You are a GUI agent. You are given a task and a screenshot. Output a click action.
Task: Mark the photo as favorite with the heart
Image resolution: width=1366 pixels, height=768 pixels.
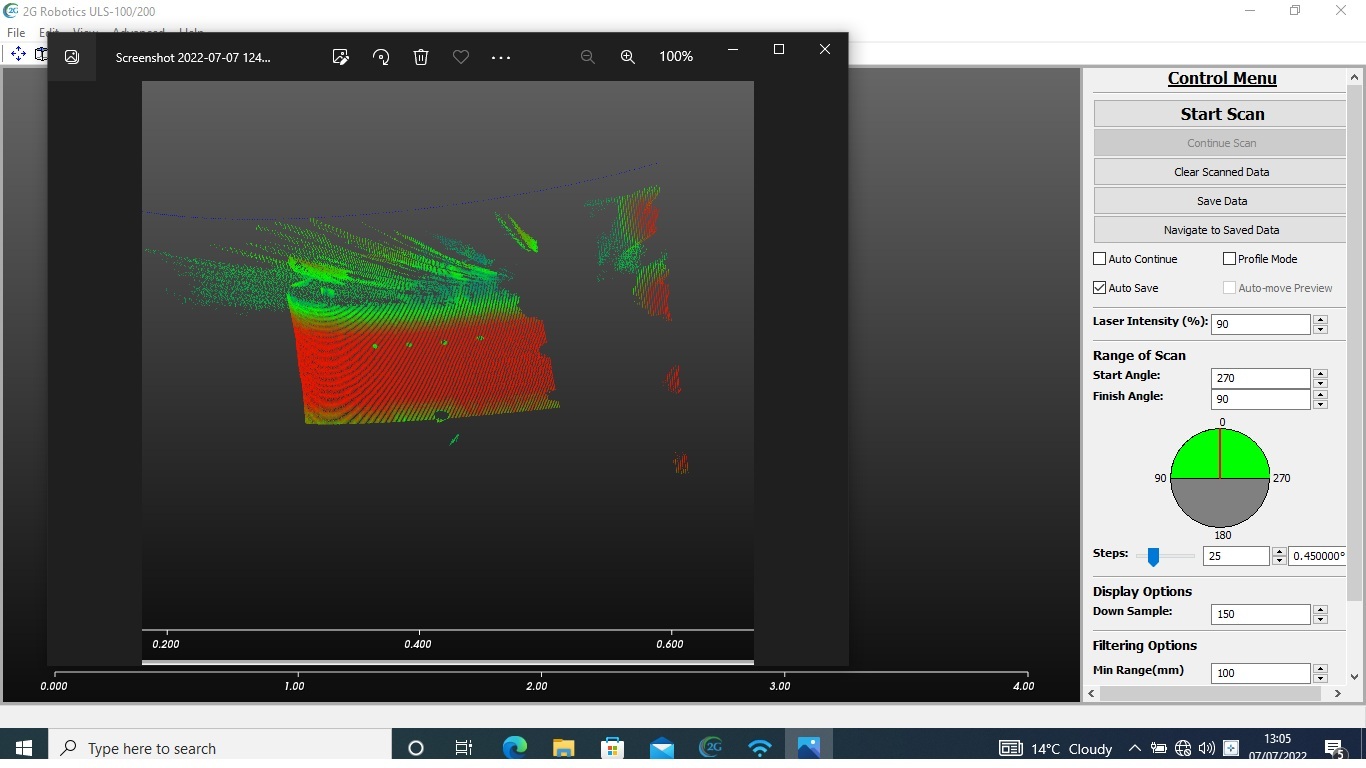pyautogui.click(x=461, y=57)
